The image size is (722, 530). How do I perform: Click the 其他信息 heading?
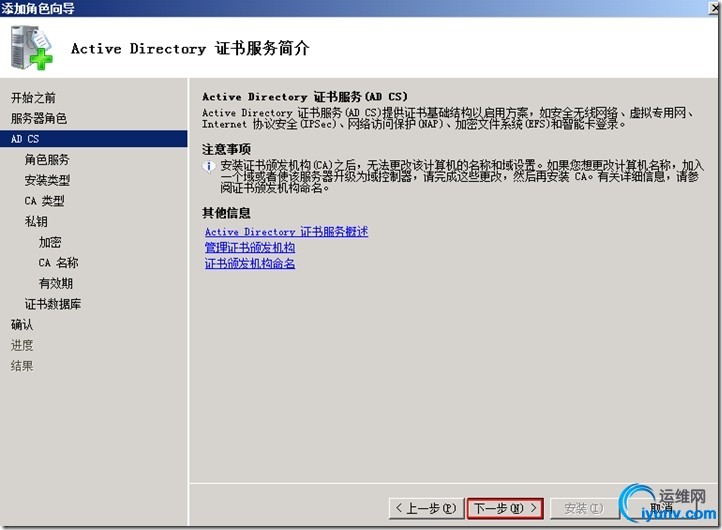point(226,213)
